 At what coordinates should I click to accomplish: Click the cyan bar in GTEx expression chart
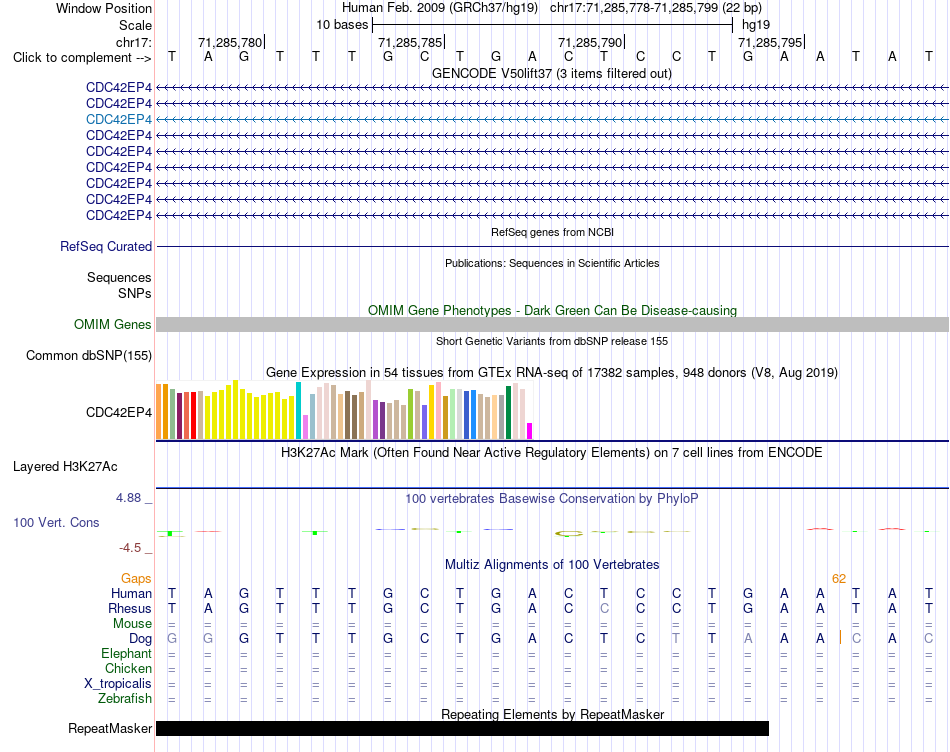coord(299,410)
